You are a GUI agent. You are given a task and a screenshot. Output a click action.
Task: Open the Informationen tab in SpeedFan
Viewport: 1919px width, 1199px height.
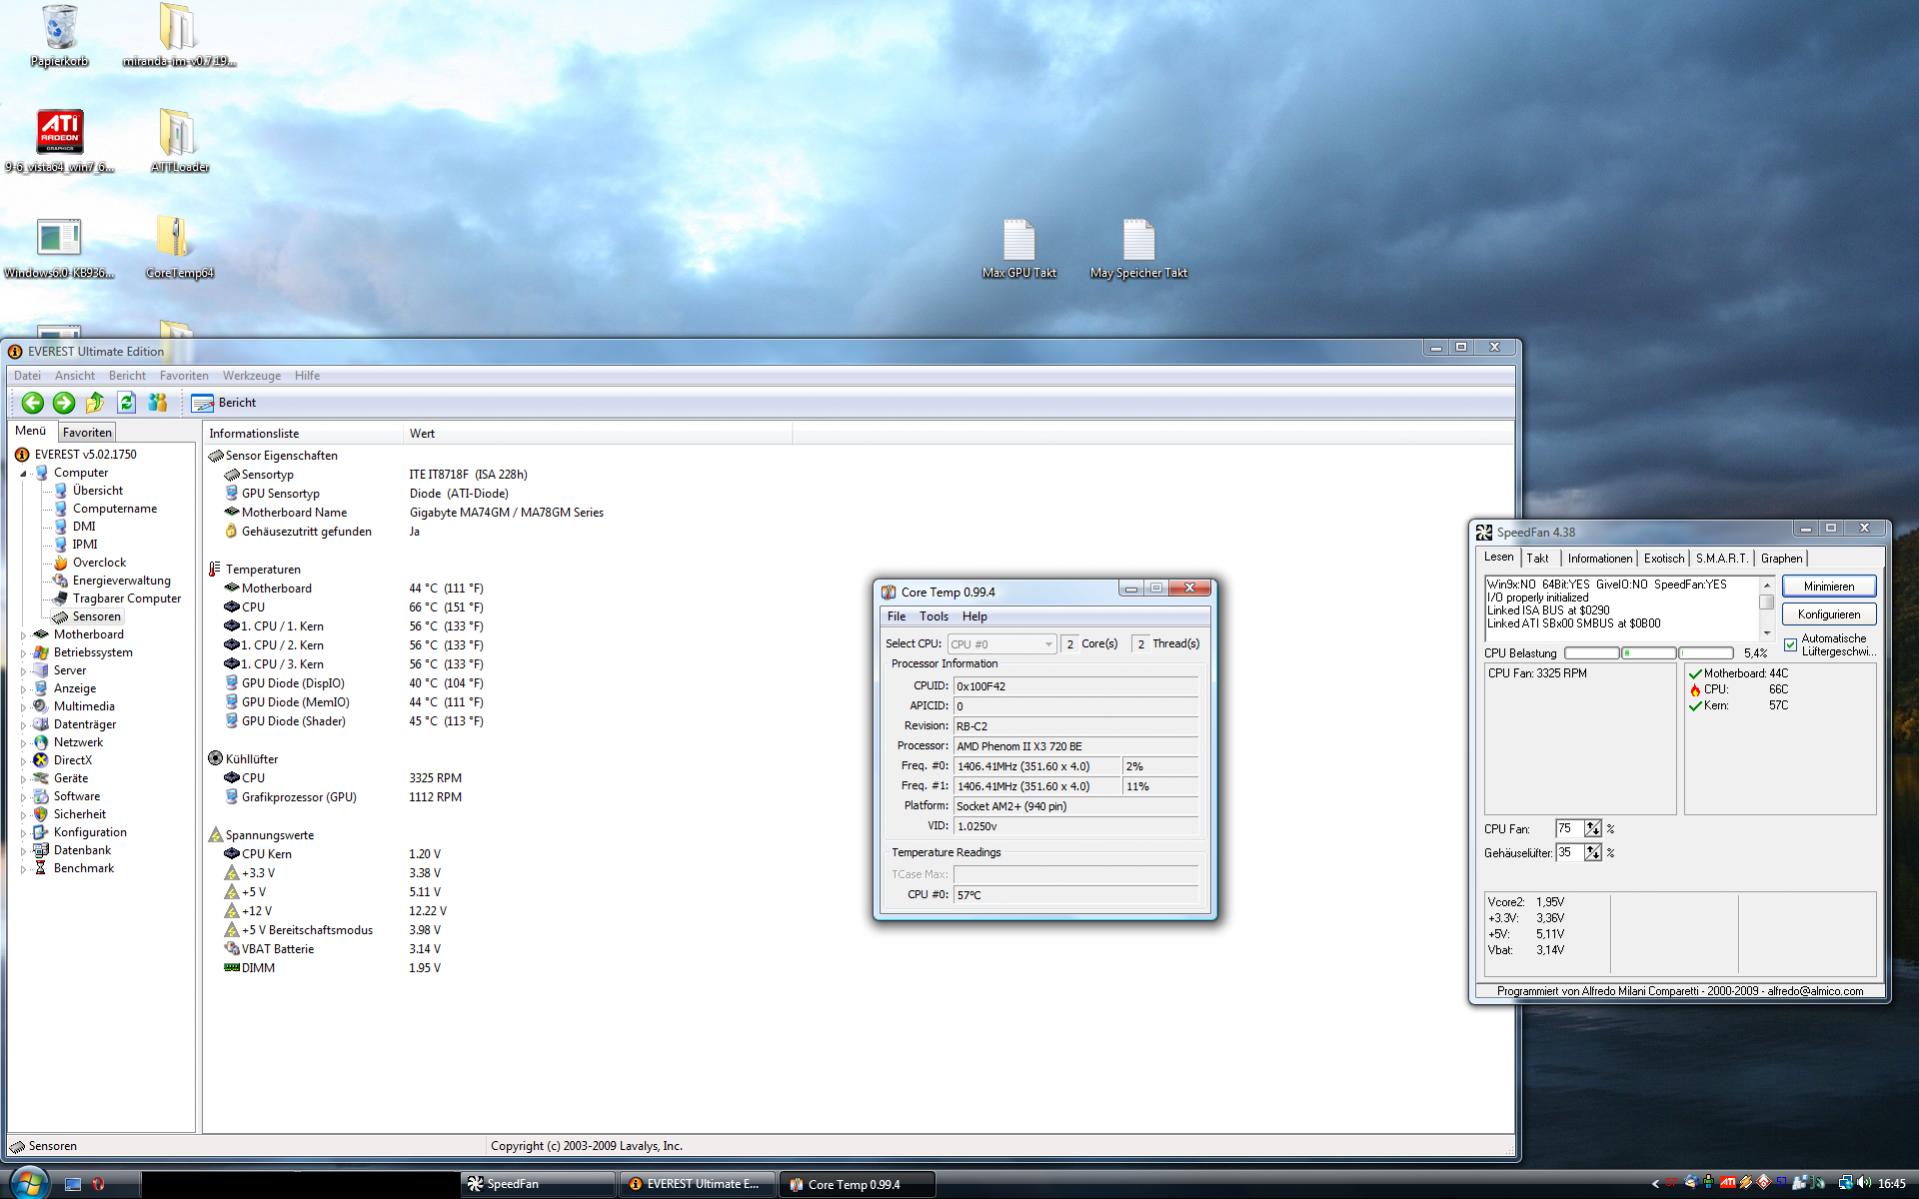(1599, 558)
